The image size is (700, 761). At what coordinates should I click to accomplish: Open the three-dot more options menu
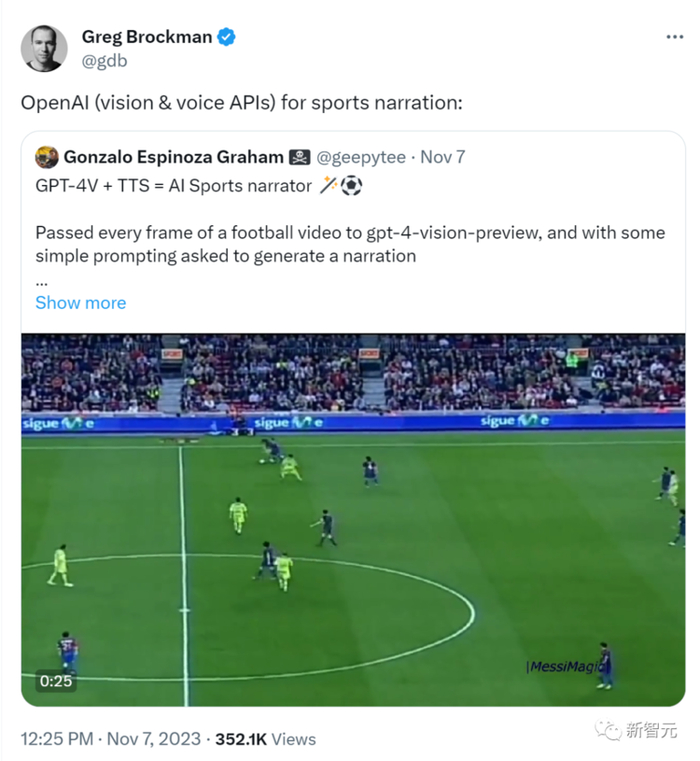[674, 37]
